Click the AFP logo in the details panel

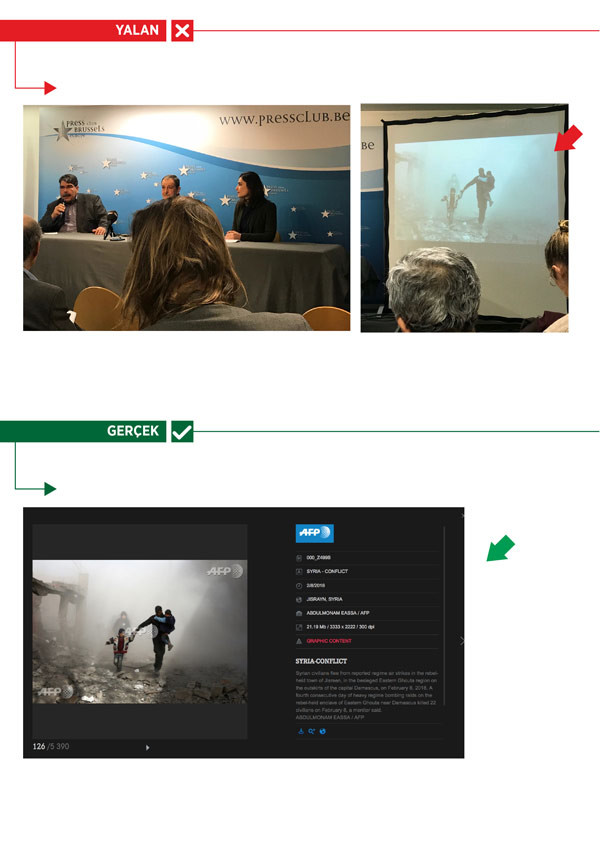[x=314, y=534]
